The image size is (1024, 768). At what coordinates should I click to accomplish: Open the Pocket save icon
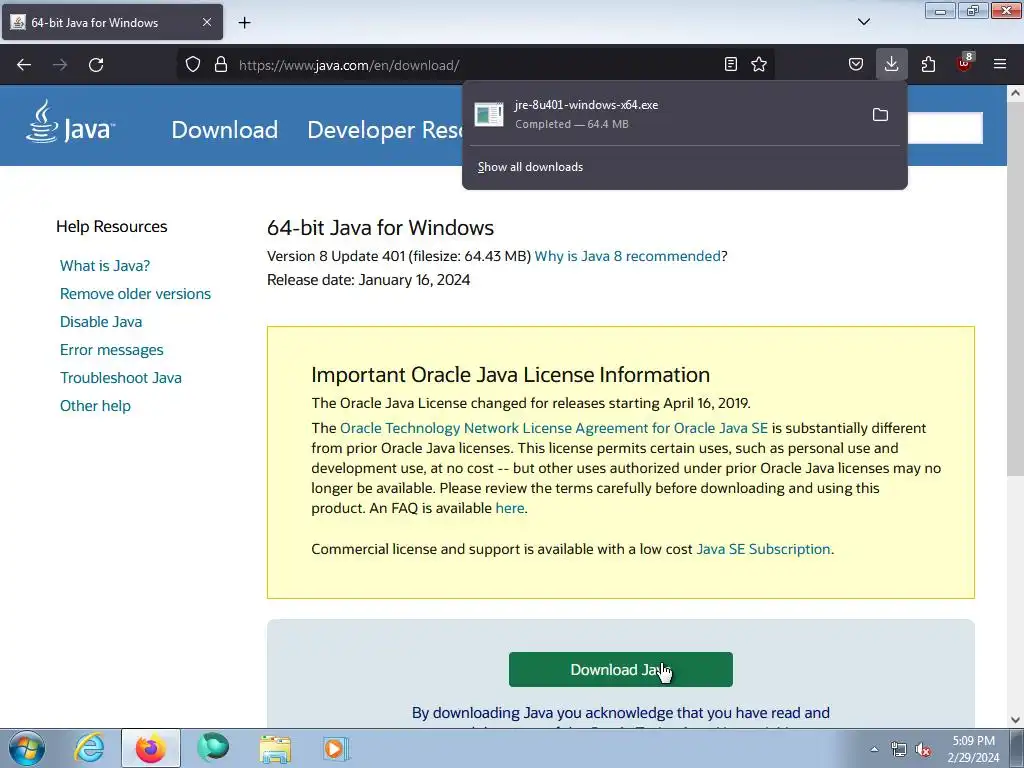[856, 64]
